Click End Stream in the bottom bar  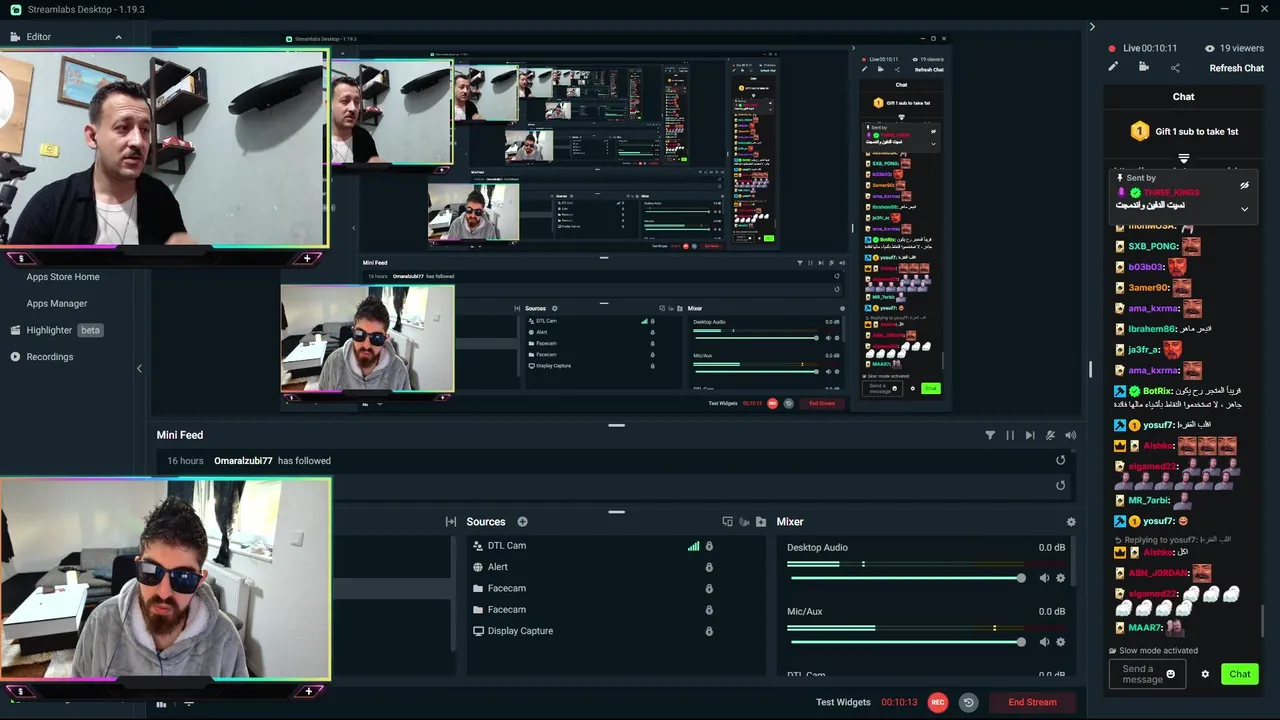click(x=1032, y=702)
